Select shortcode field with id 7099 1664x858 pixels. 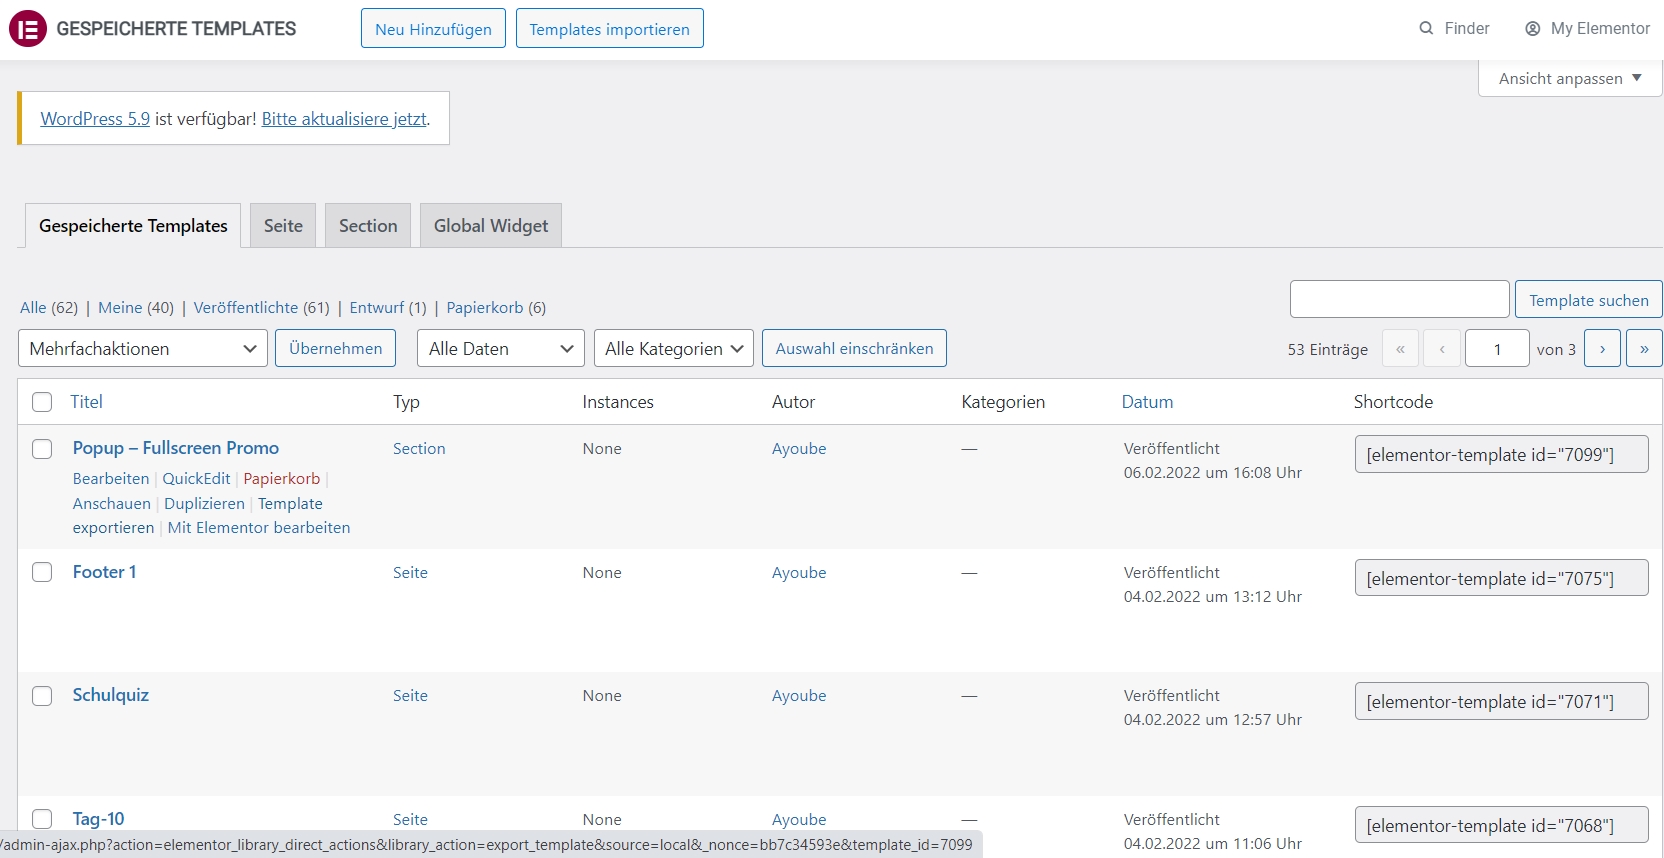pos(1502,454)
